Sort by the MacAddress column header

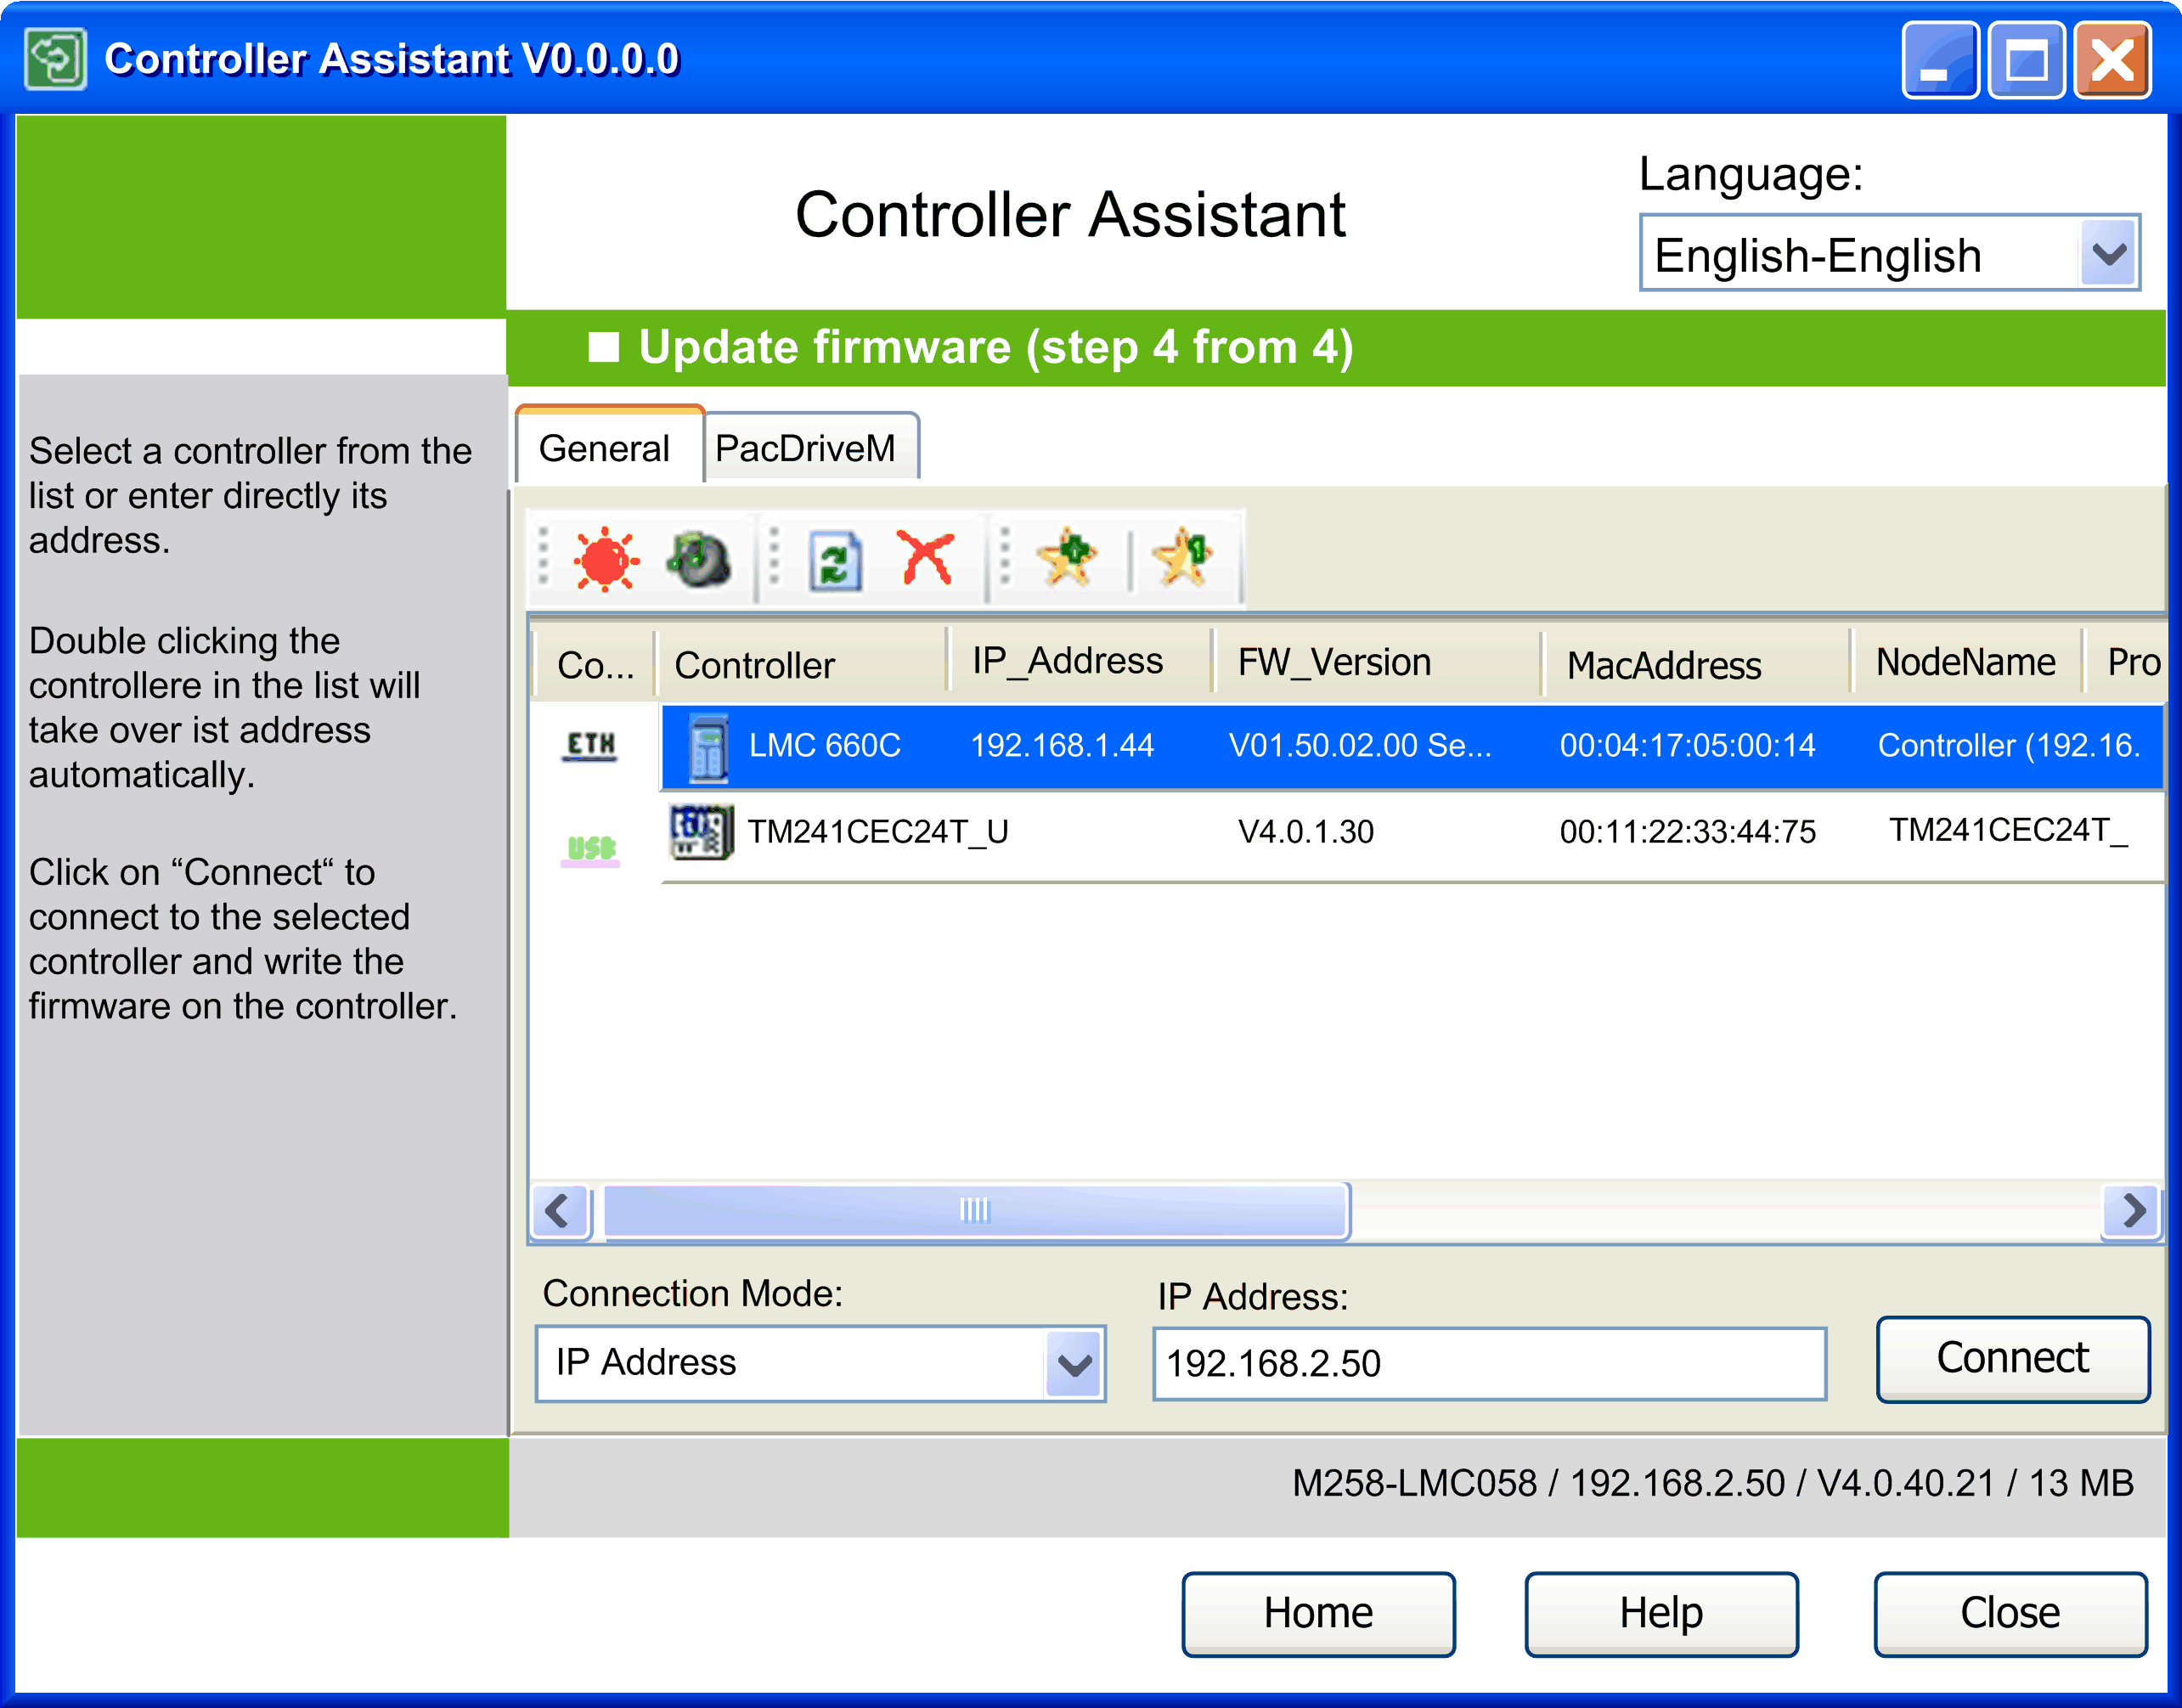1695,664
